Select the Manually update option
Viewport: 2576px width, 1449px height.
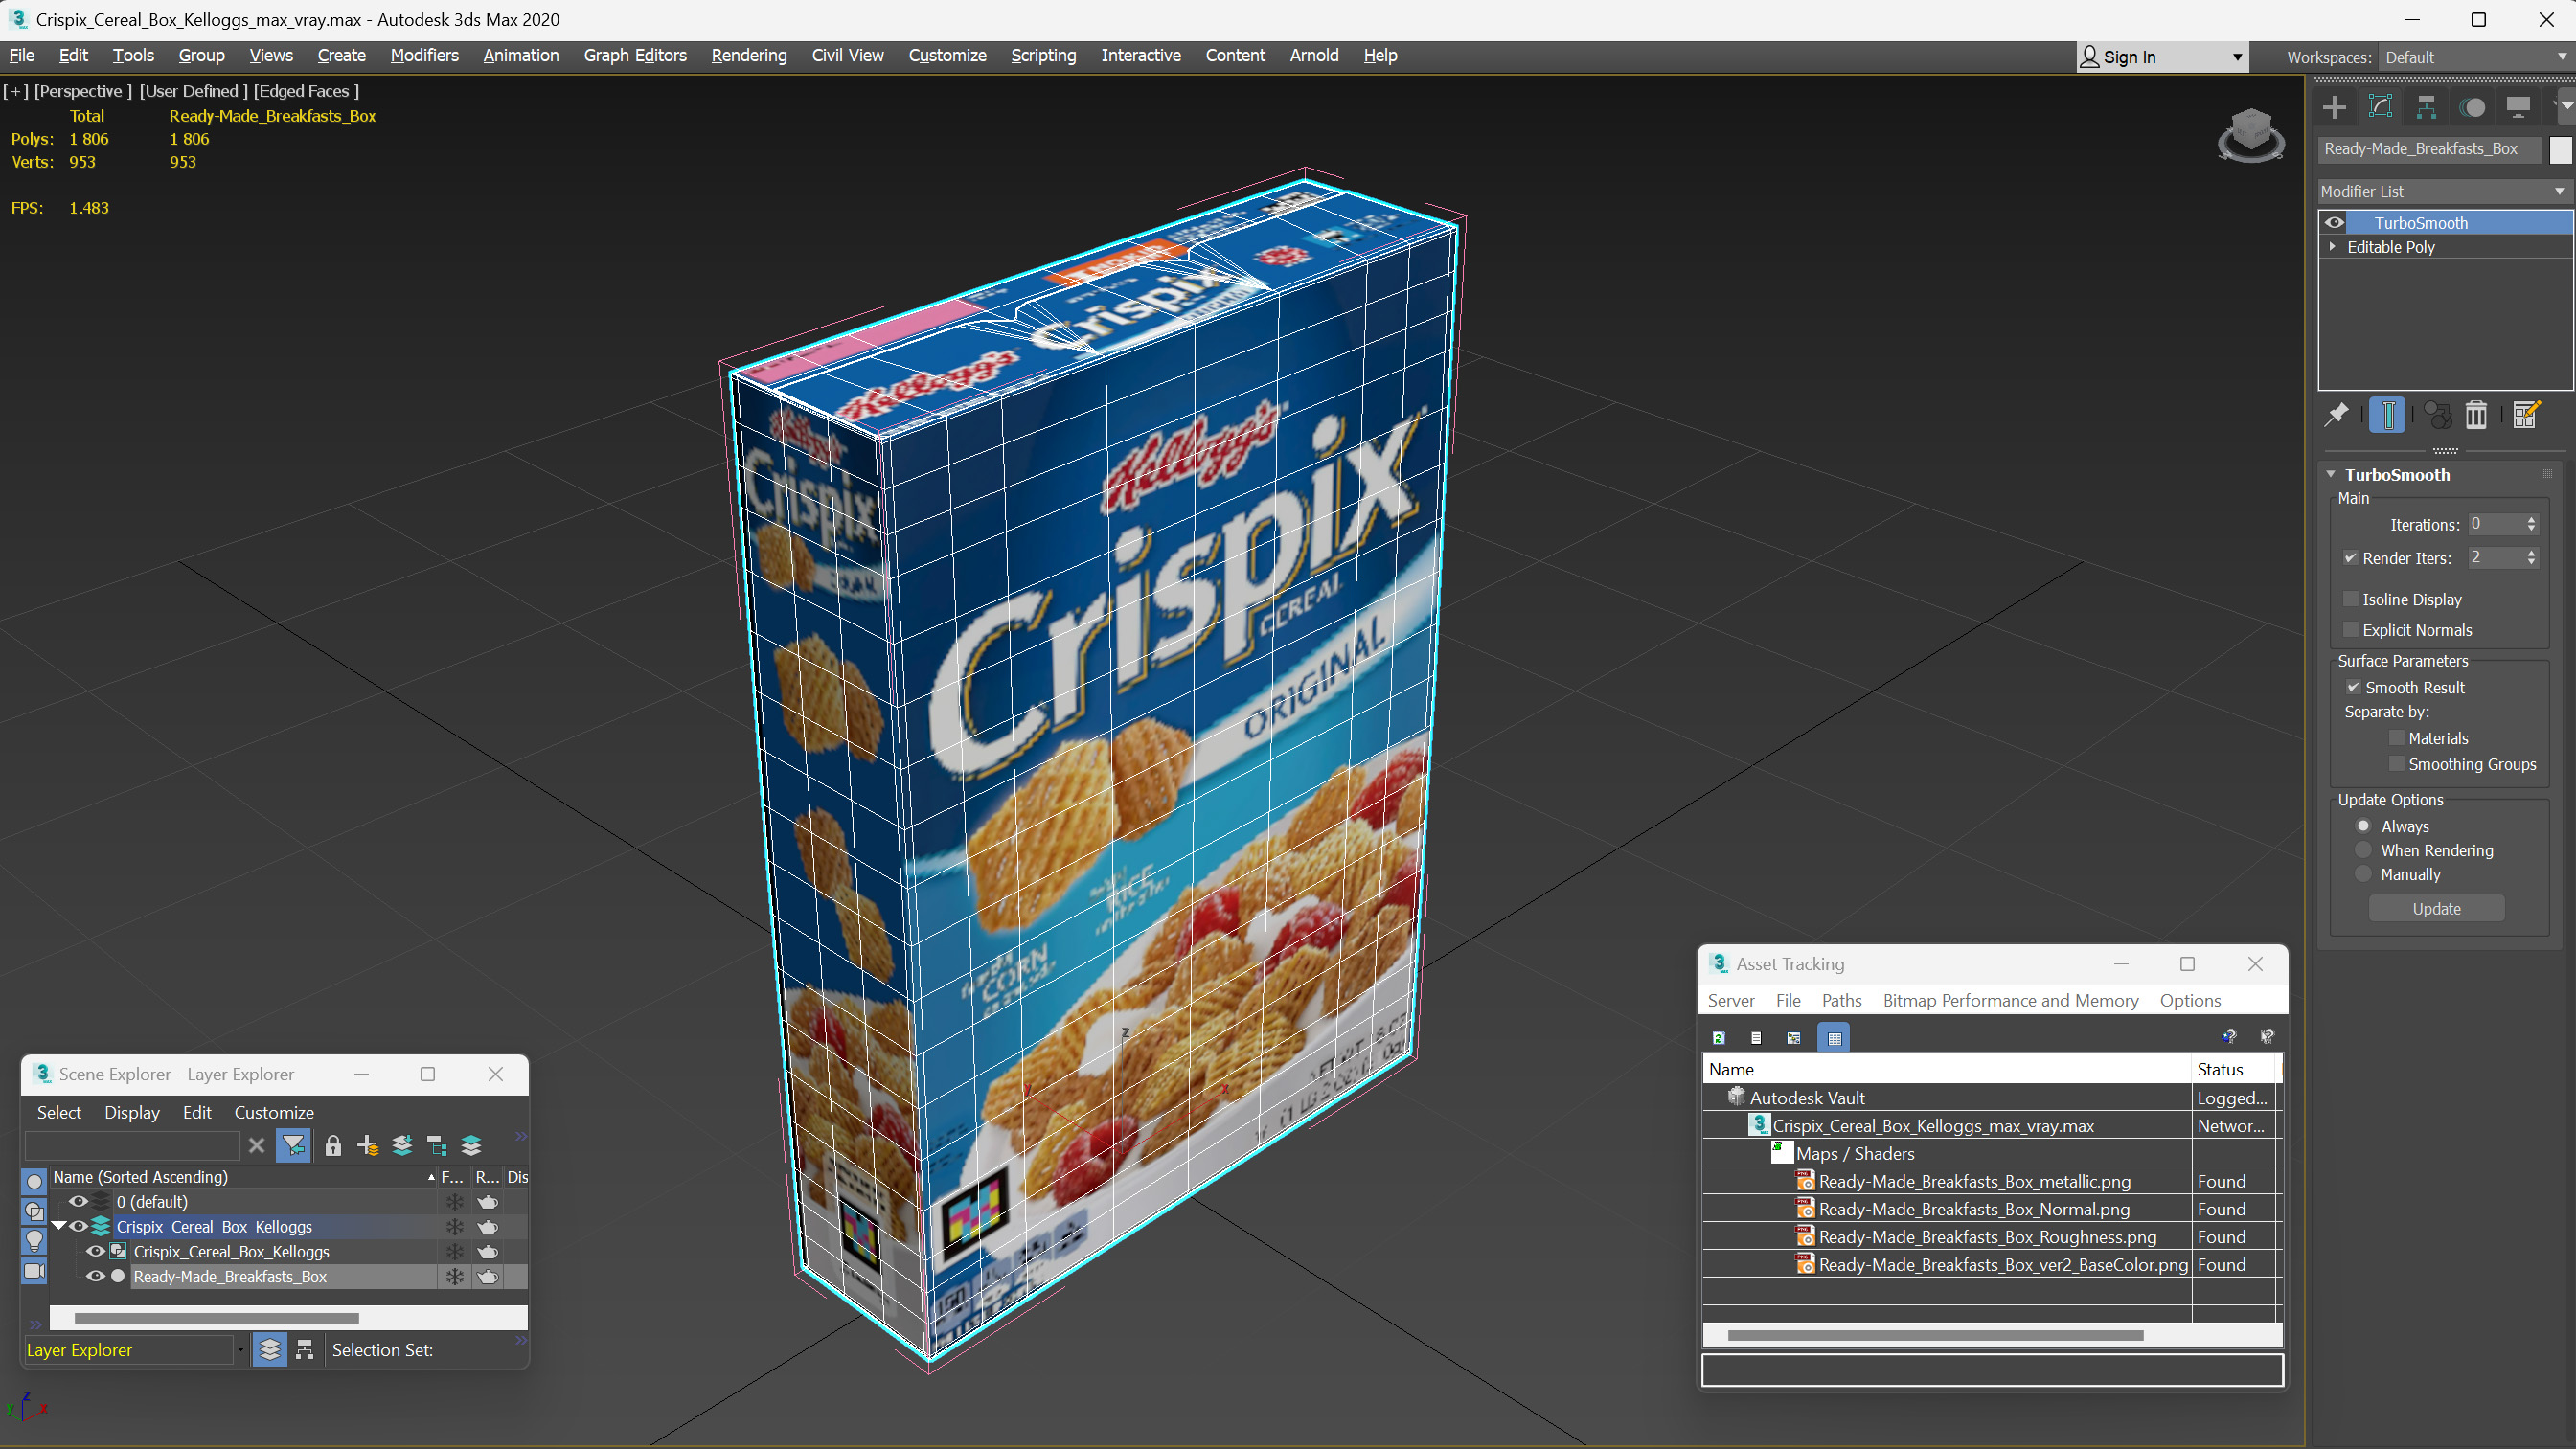coord(2363,874)
